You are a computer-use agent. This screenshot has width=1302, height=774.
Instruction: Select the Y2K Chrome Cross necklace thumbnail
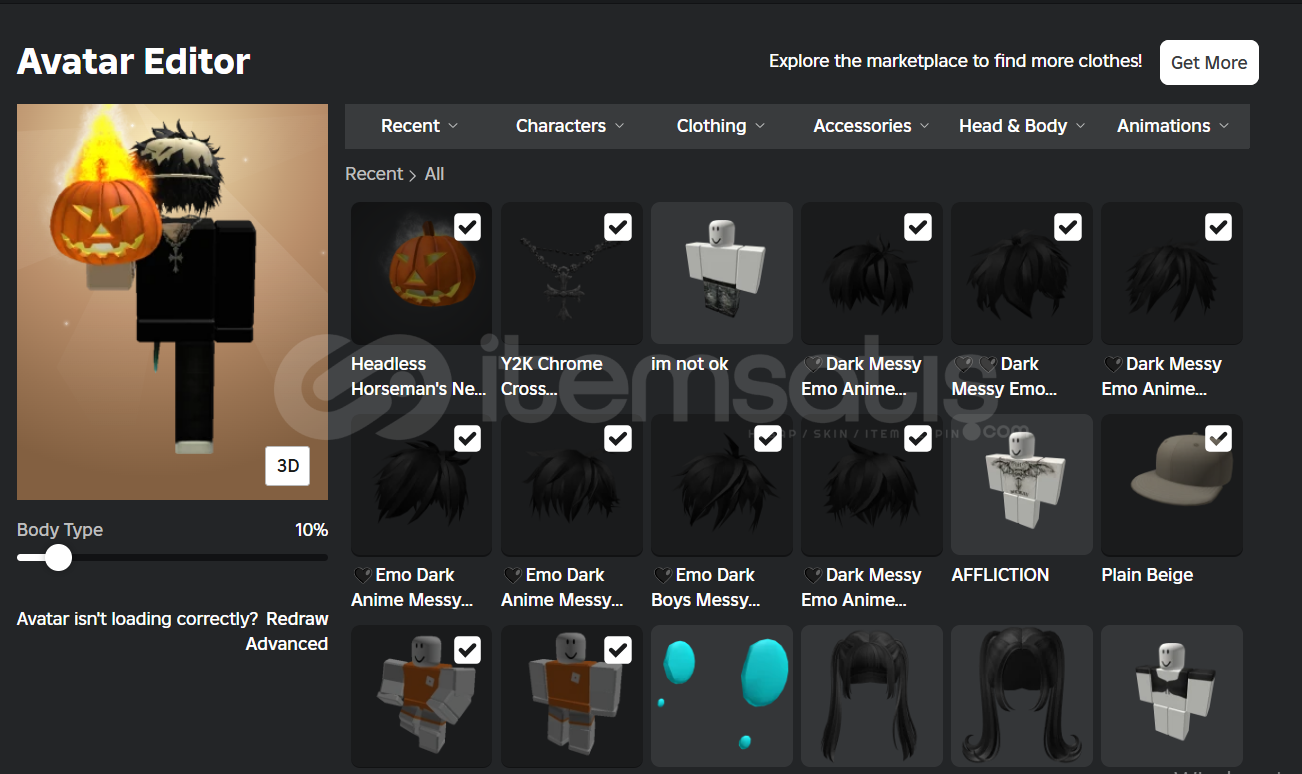tap(571, 273)
